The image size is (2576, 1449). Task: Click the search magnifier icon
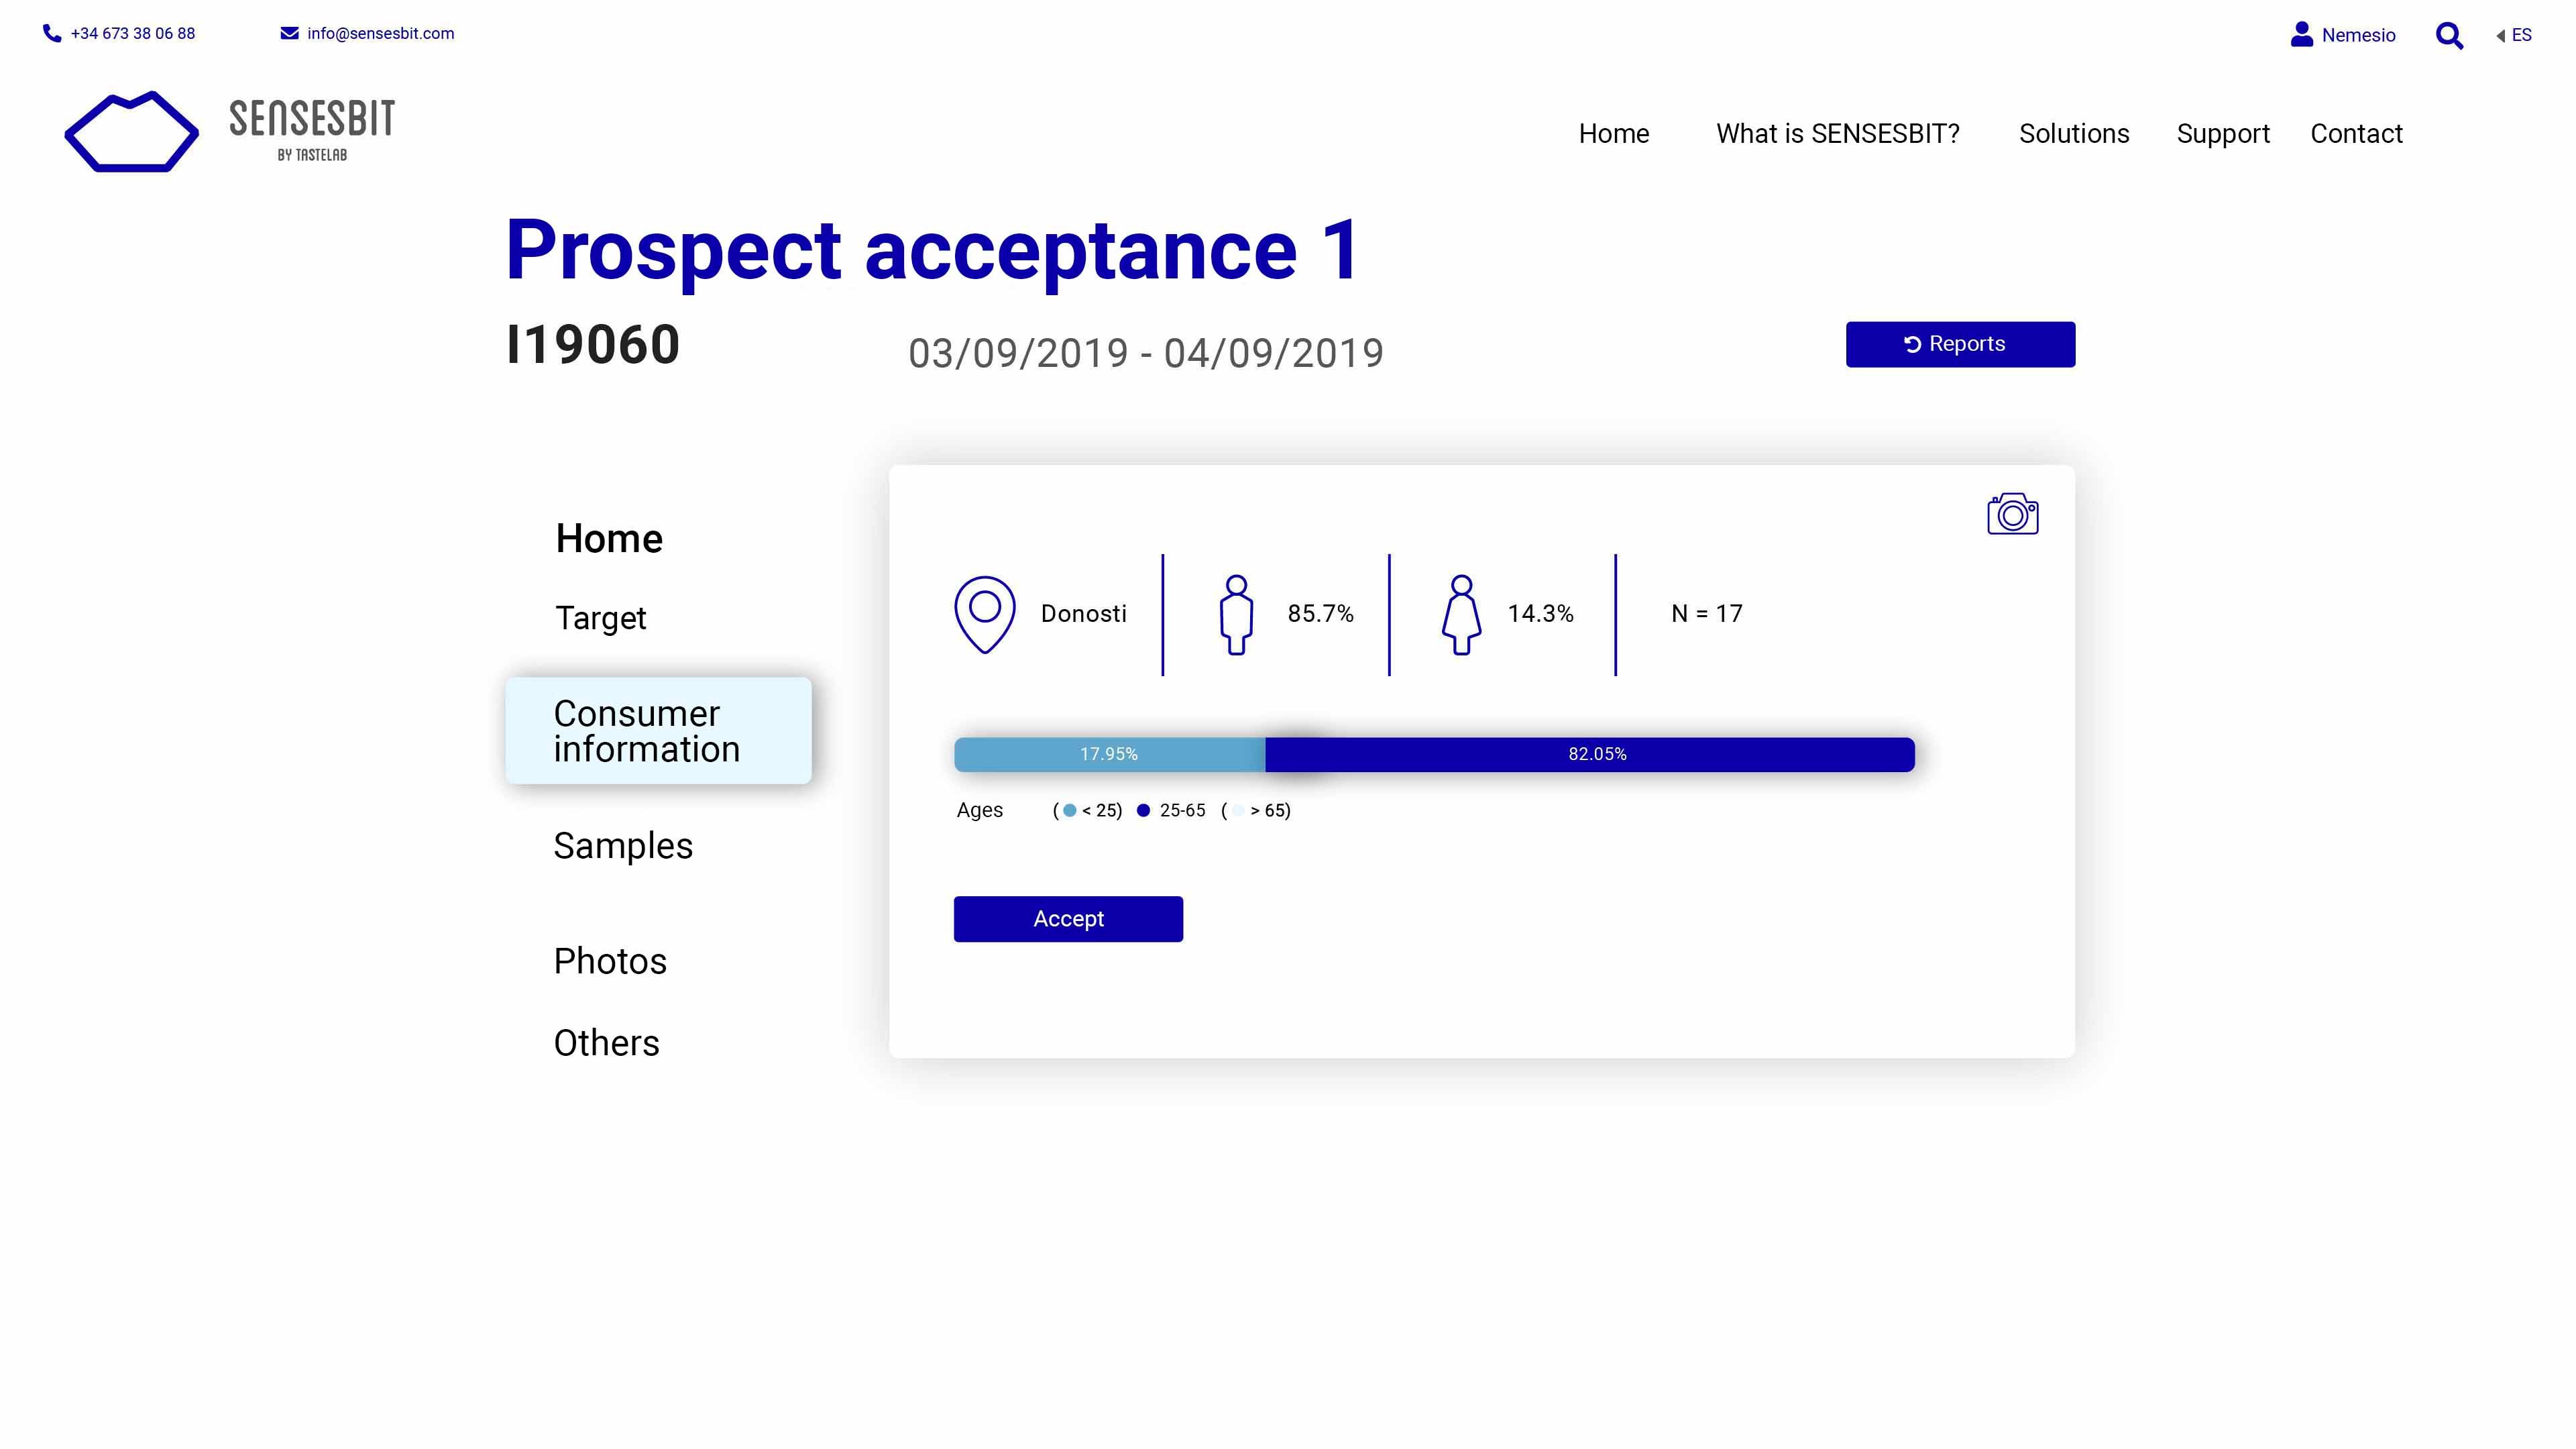(2449, 36)
